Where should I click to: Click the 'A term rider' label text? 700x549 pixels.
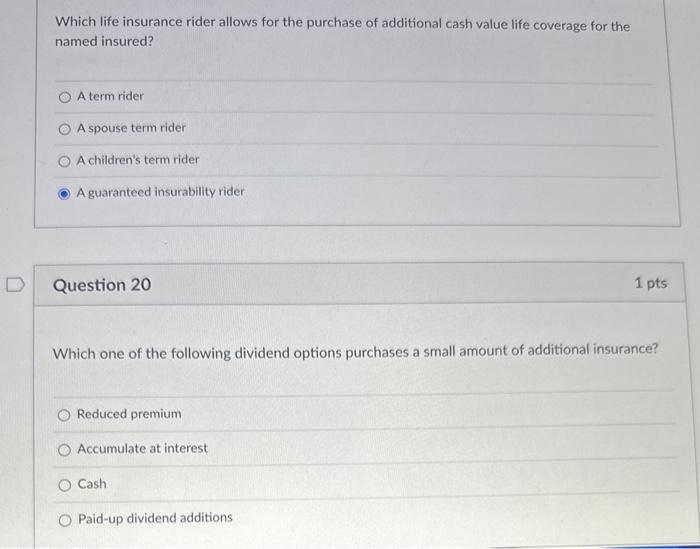pyautogui.click(x=110, y=96)
